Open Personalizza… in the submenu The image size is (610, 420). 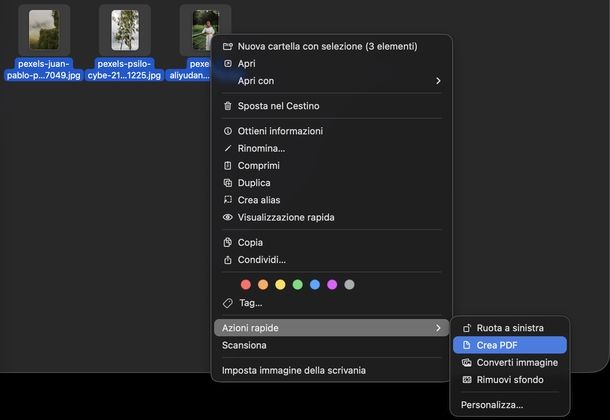[x=510, y=405]
